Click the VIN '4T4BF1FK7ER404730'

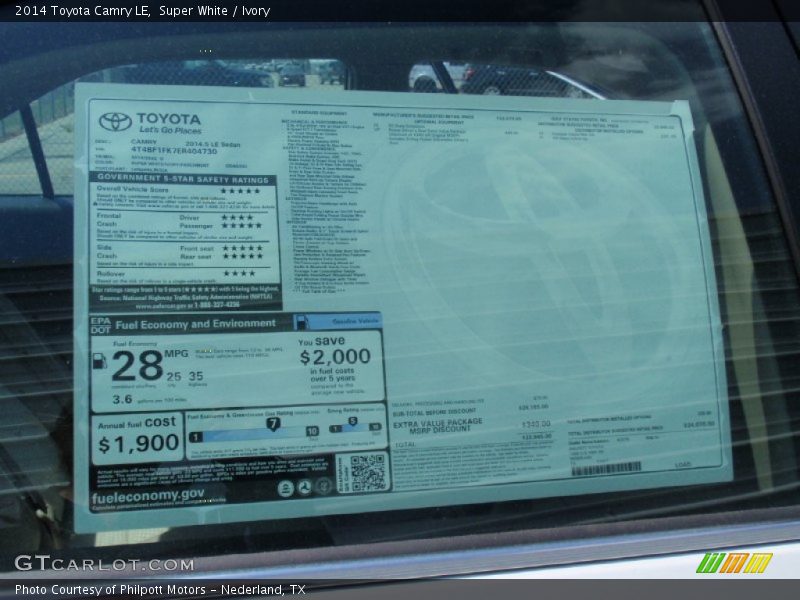point(174,151)
